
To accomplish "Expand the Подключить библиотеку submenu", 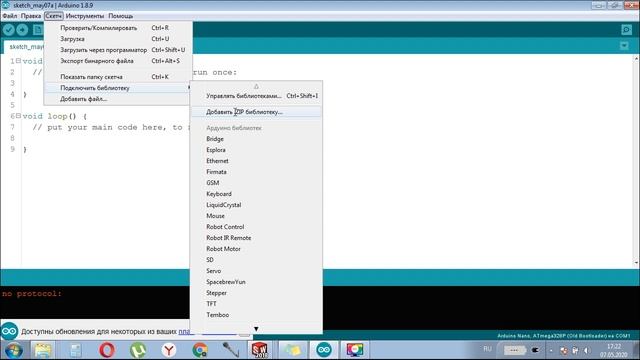I will pyautogui.click(x=118, y=88).
